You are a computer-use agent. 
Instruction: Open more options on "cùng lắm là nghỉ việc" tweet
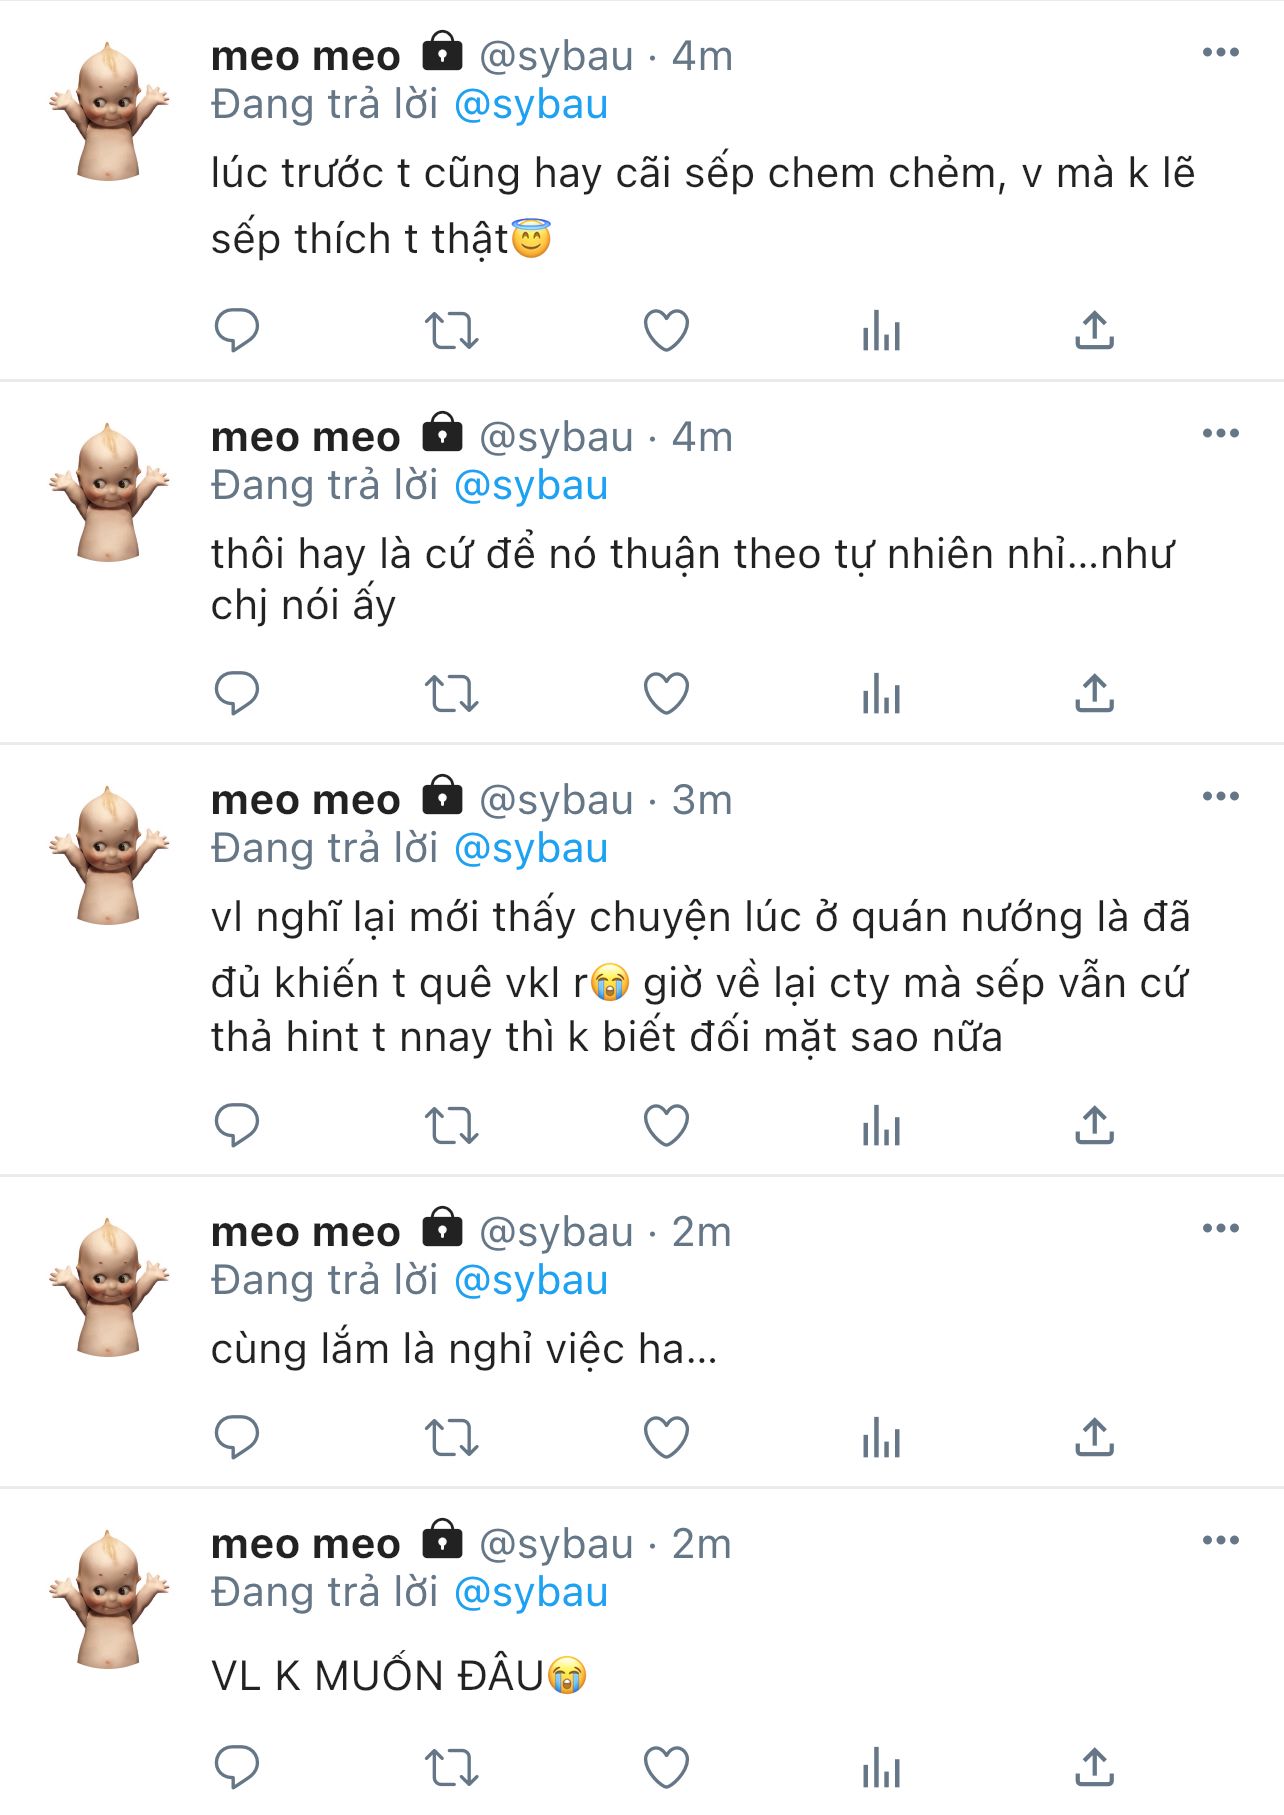(x=1220, y=1229)
